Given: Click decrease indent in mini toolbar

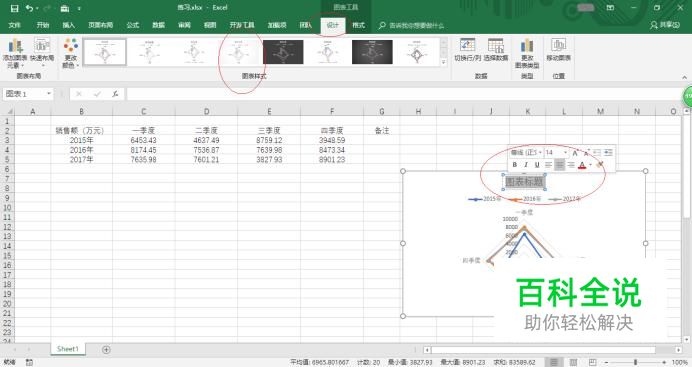Looking at the screenshot, I should 597,153.
